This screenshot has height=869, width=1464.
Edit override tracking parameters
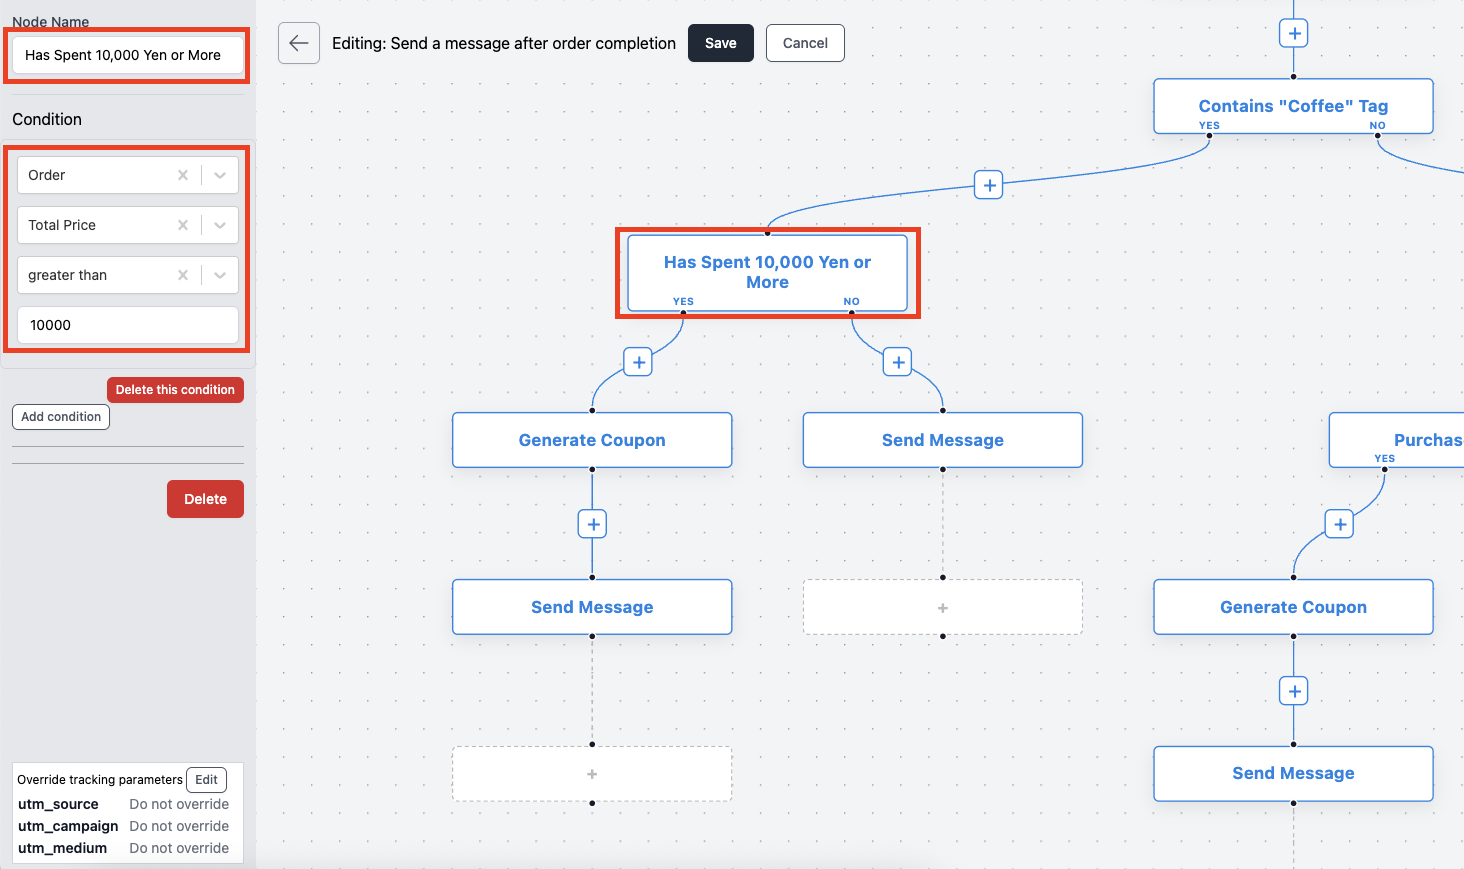pos(207,780)
